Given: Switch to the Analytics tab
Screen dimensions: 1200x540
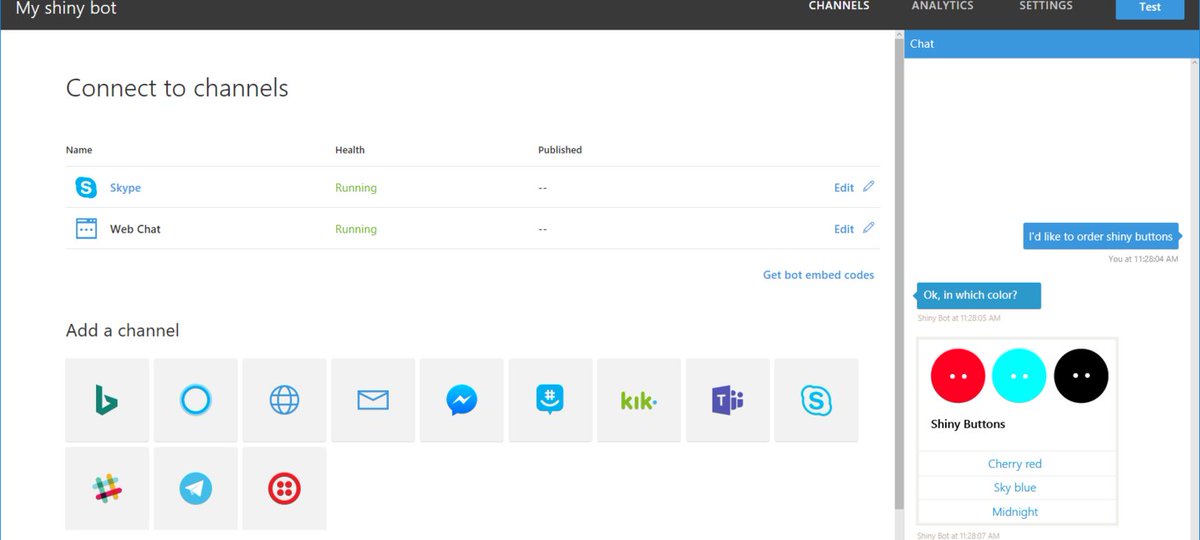Looking at the screenshot, I should click(x=942, y=6).
